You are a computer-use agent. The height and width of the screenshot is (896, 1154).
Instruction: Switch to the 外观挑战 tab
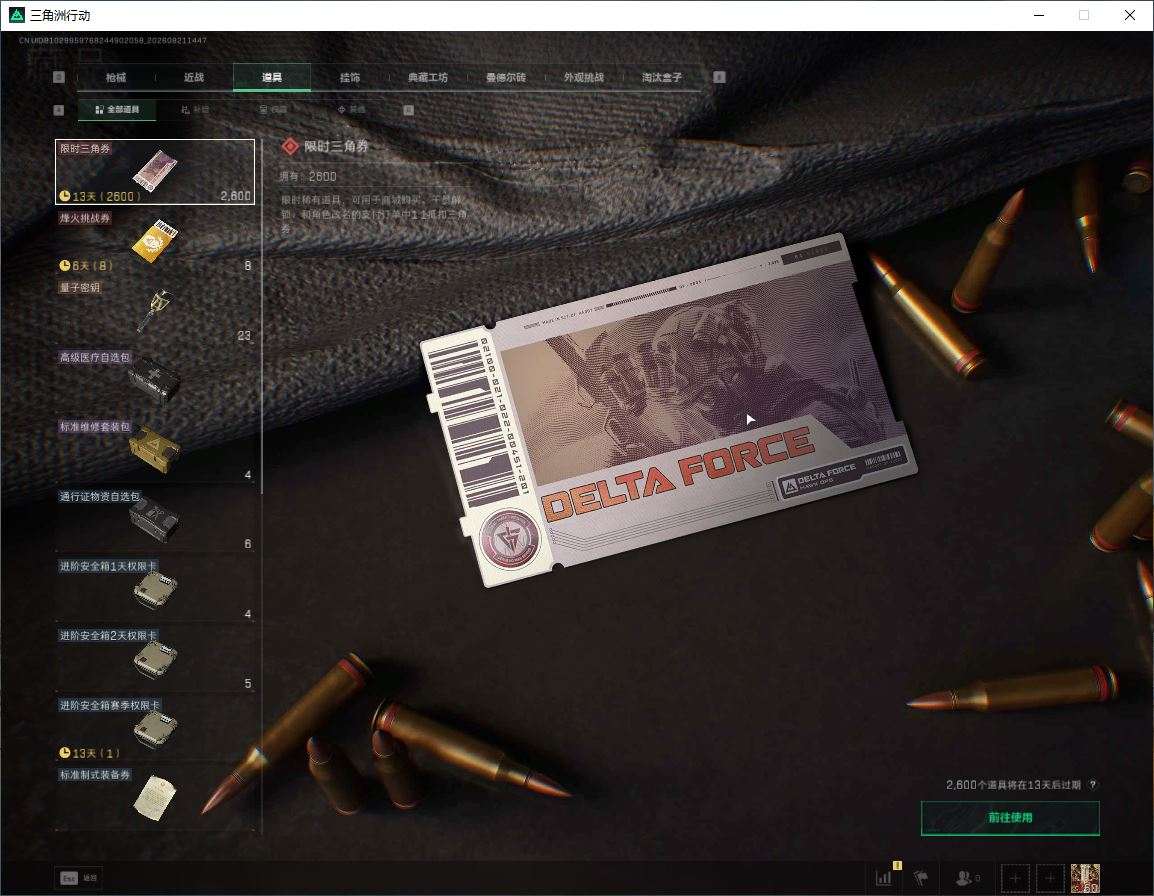tap(584, 77)
